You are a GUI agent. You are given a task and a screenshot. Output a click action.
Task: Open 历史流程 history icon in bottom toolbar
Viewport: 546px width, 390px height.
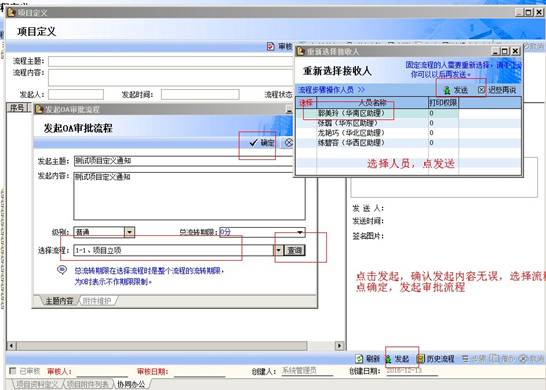click(421, 359)
